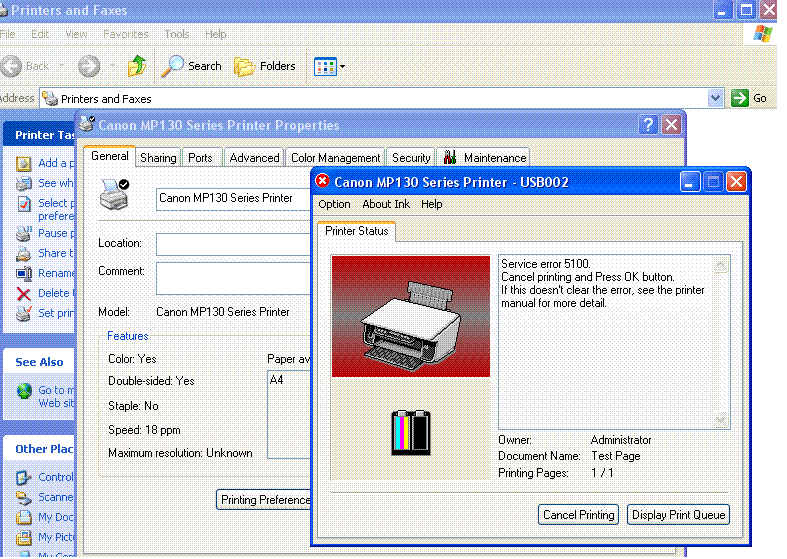This screenshot has width=787, height=559.
Task: Click the Forward arrow toolbar icon
Action: (89, 66)
